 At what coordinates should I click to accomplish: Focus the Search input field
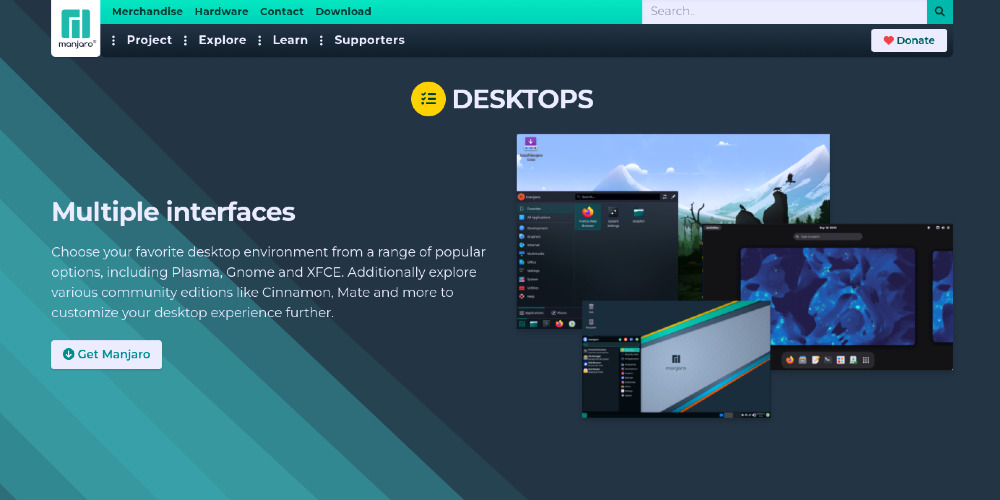pos(784,11)
